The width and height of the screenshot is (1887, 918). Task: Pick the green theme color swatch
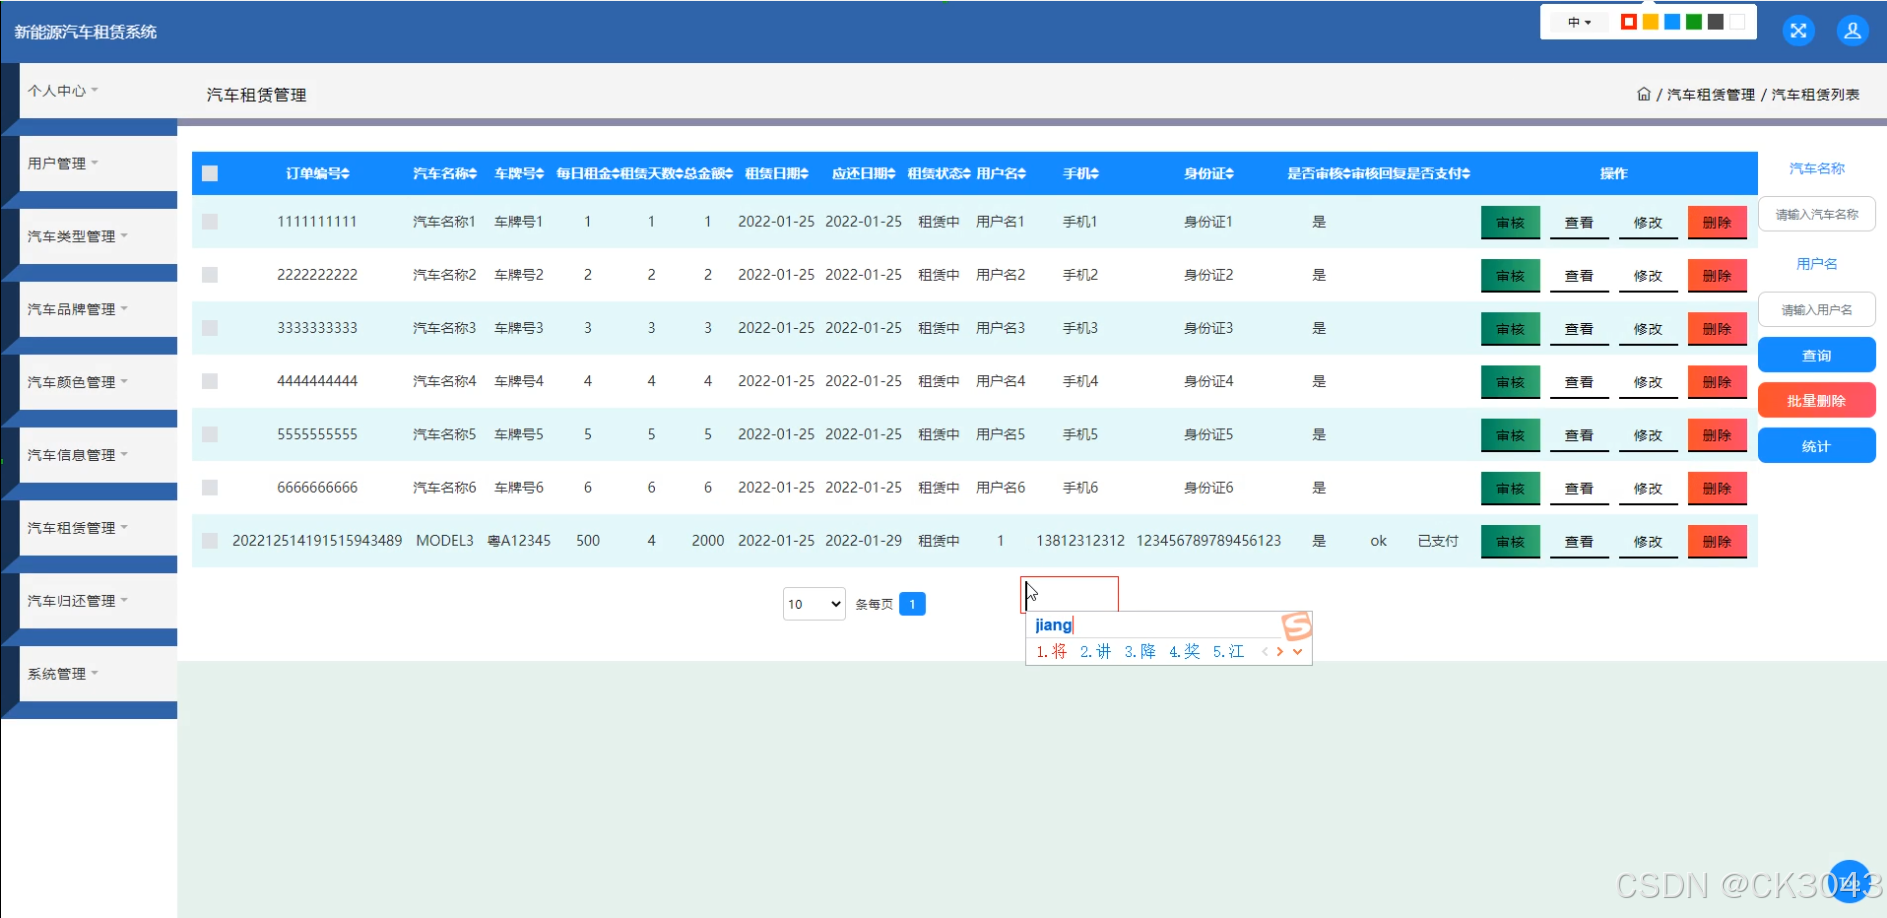click(1694, 22)
